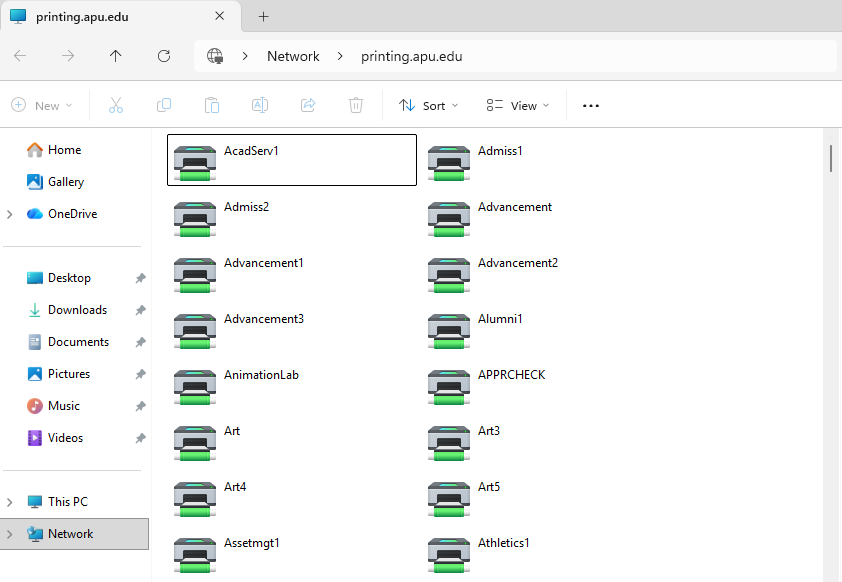Select the Assetmgt1 printer icon

click(x=195, y=555)
